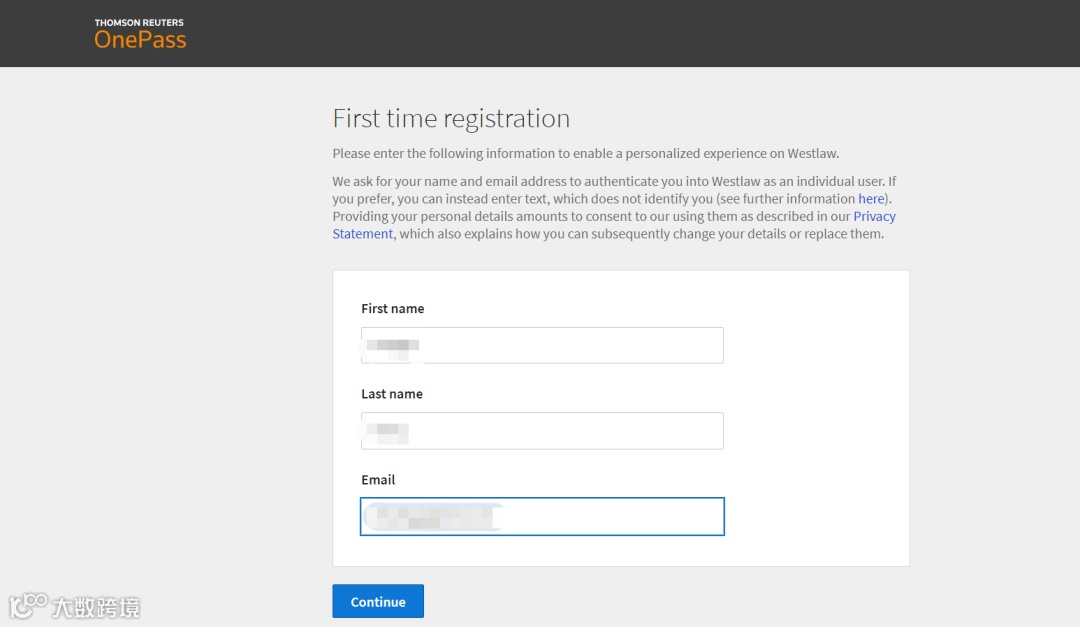Select the blurred last name text
Image resolution: width=1080 pixels, height=627 pixels.
tap(387, 433)
